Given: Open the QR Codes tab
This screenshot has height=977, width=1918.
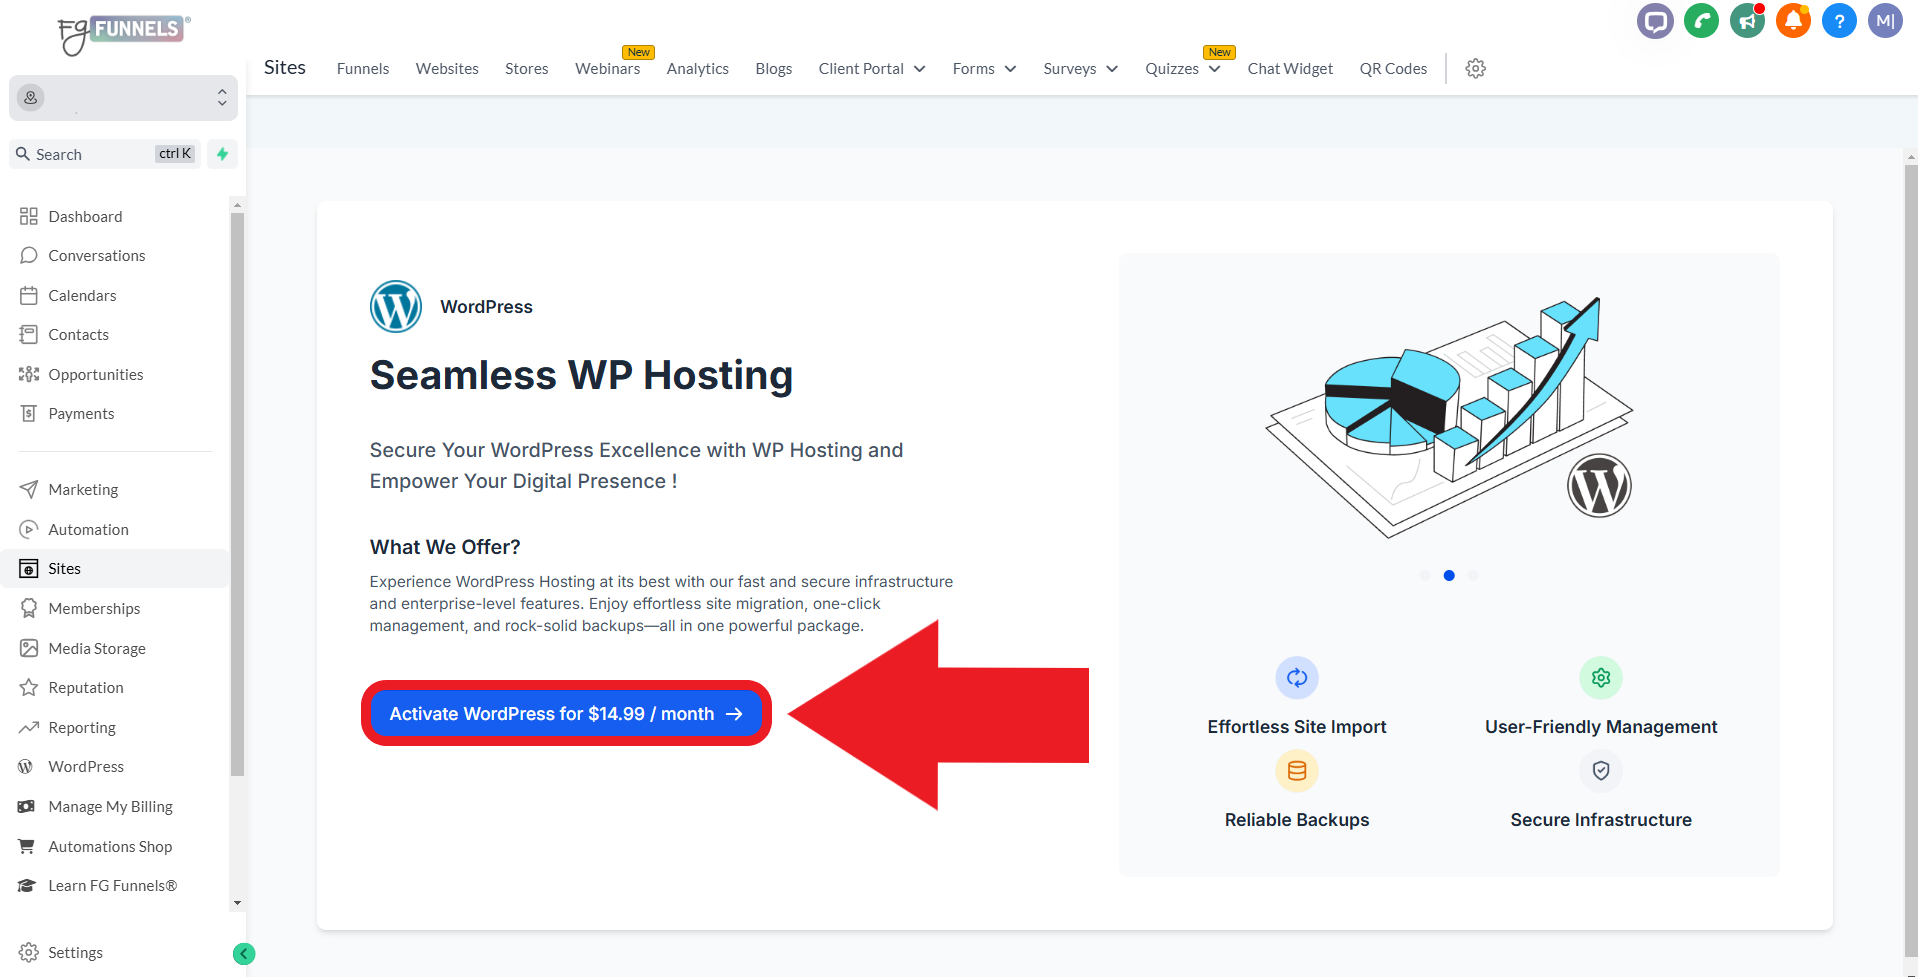Looking at the screenshot, I should pos(1393,69).
